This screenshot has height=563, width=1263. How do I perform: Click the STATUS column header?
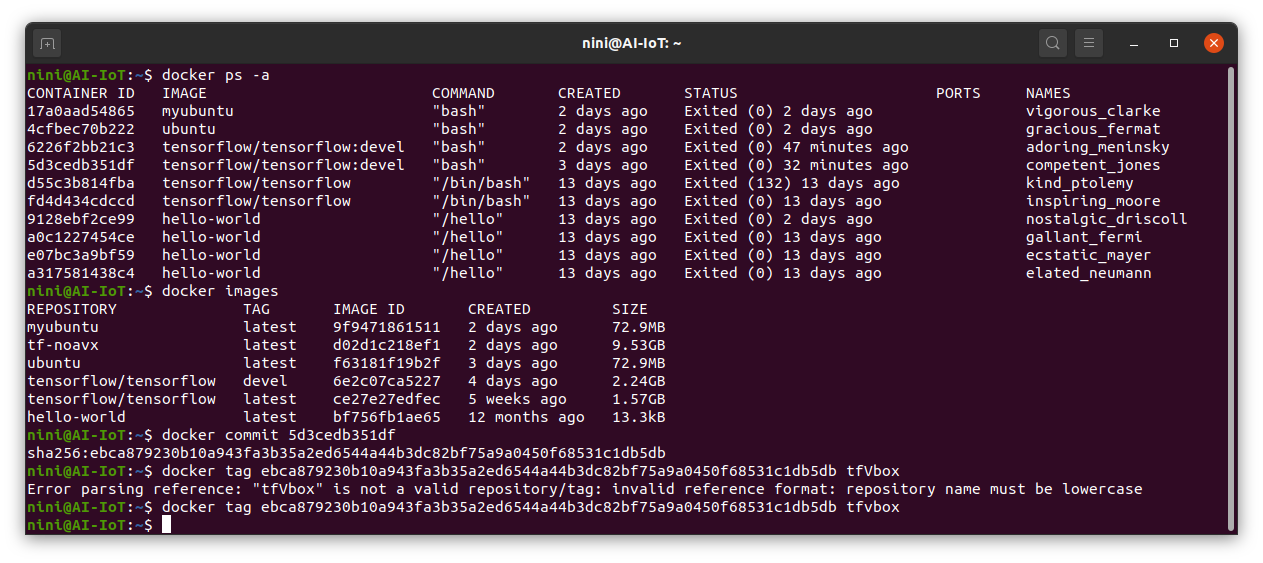(x=711, y=93)
